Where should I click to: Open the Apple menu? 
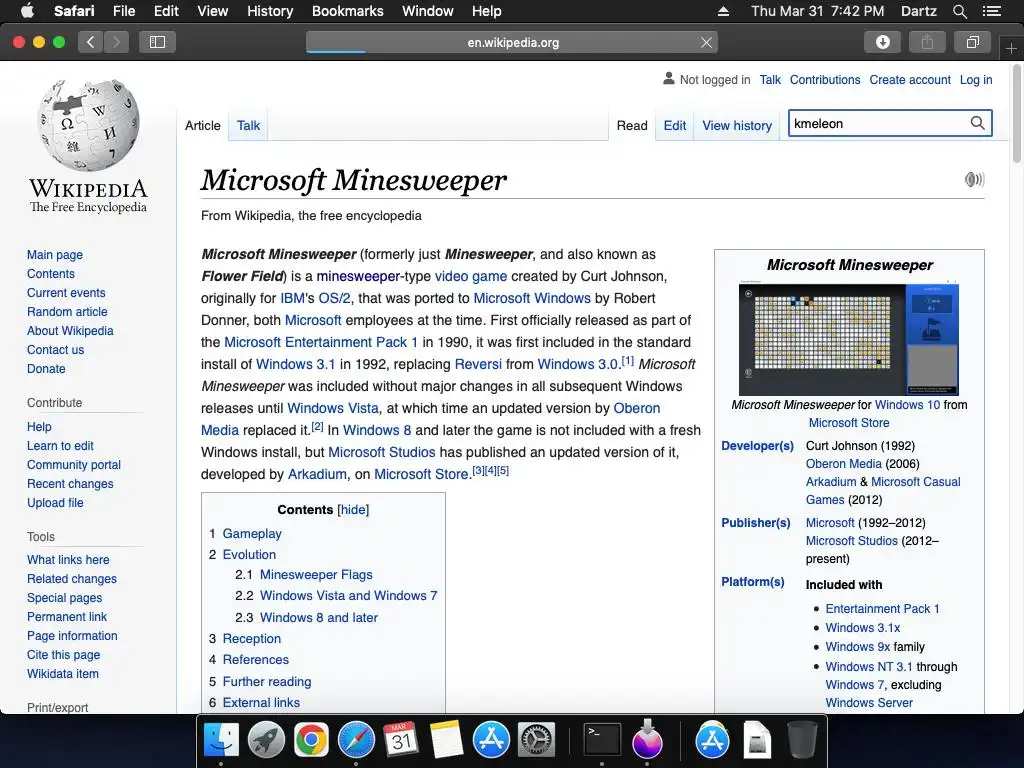click(27, 11)
